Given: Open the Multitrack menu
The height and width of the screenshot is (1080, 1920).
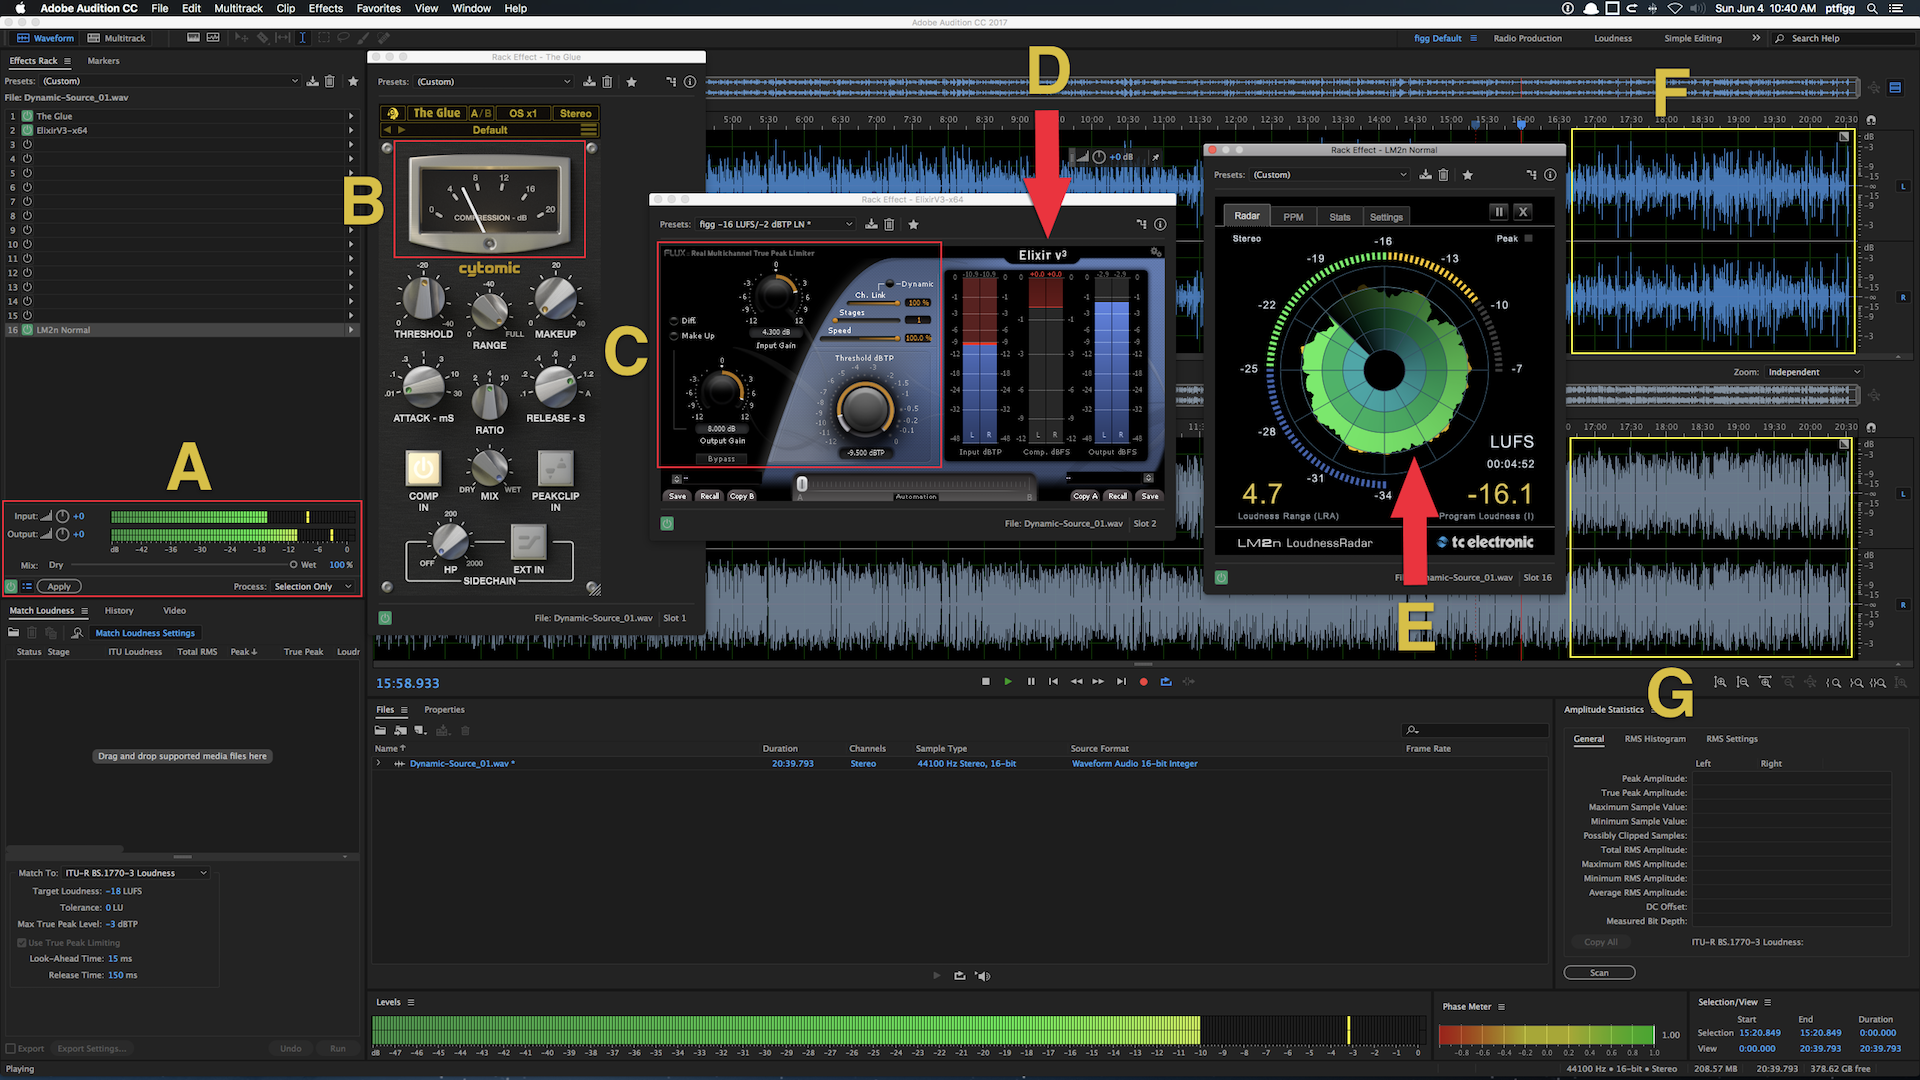Looking at the screenshot, I should tap(238, 8).
